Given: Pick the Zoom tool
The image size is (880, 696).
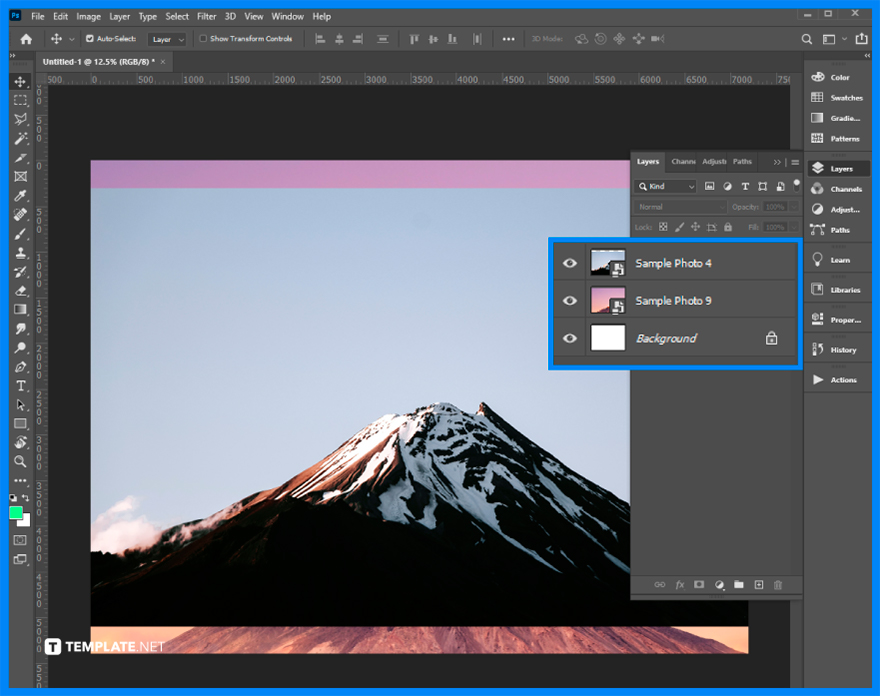Looking at the screenshot, I should pos(21,461).
